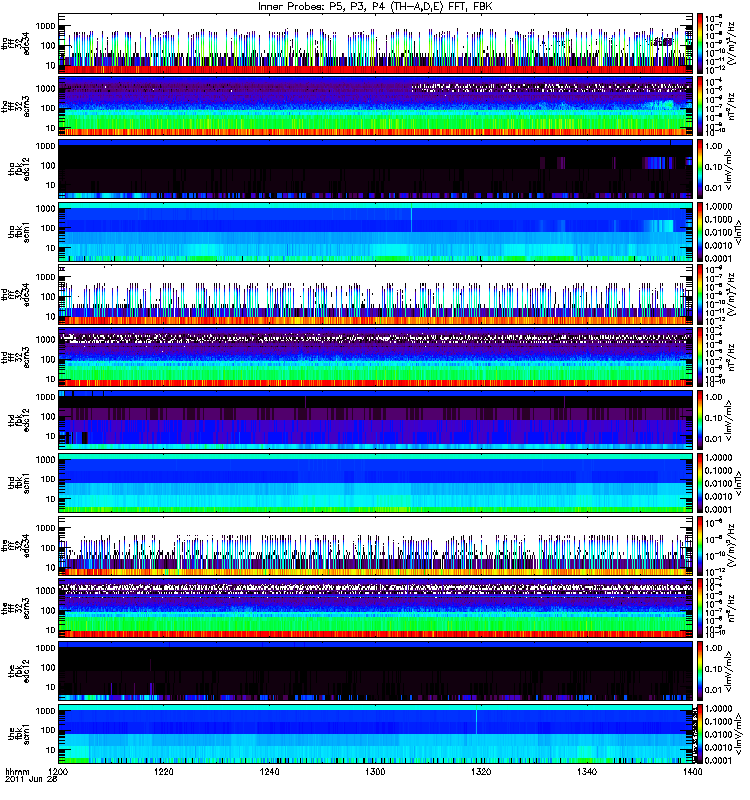Click the 'thd fbk scm1' y-axis label
Viewport: 750px width, 800px height.
(x=19, y=483)
